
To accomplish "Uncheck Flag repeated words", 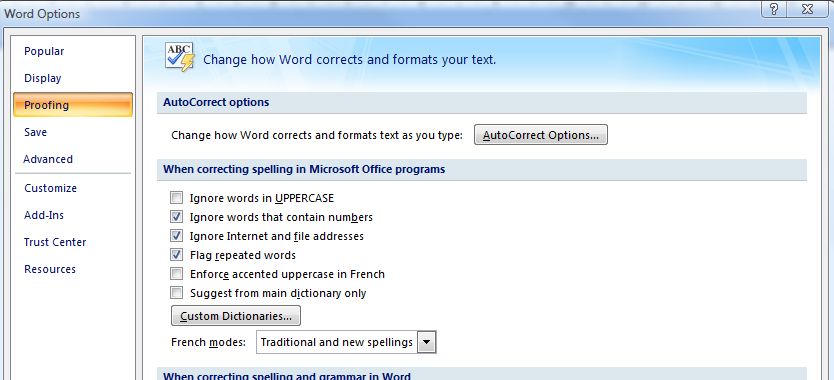I will point(176,255).
